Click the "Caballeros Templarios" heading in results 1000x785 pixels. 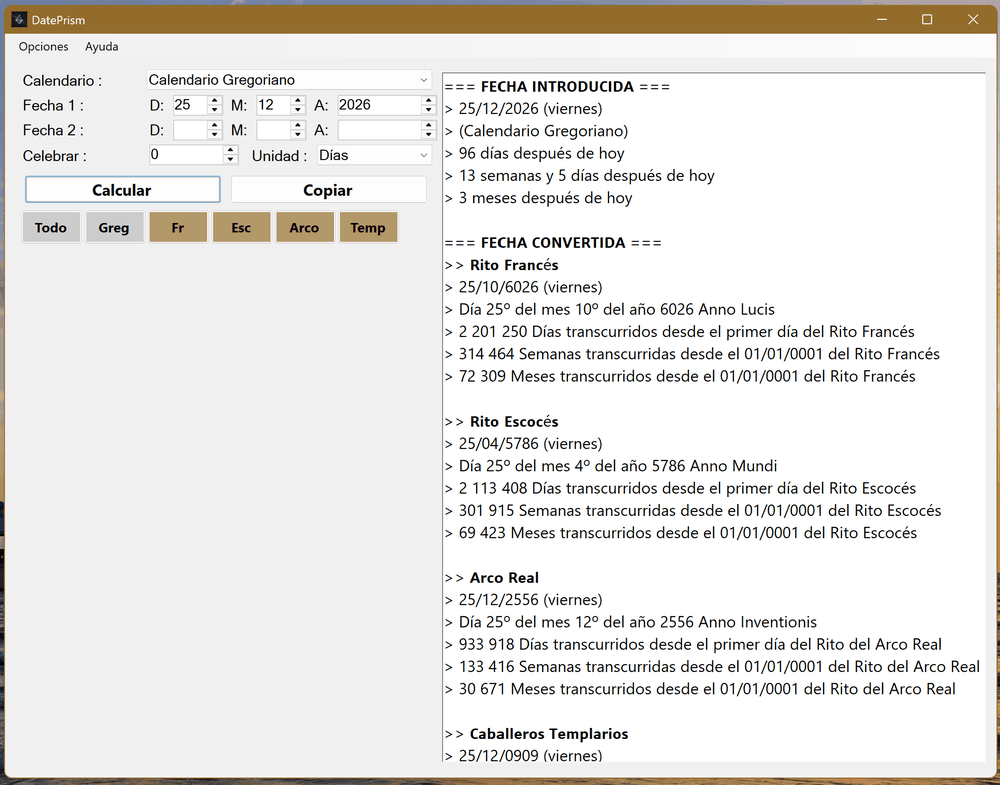[549, 734]
